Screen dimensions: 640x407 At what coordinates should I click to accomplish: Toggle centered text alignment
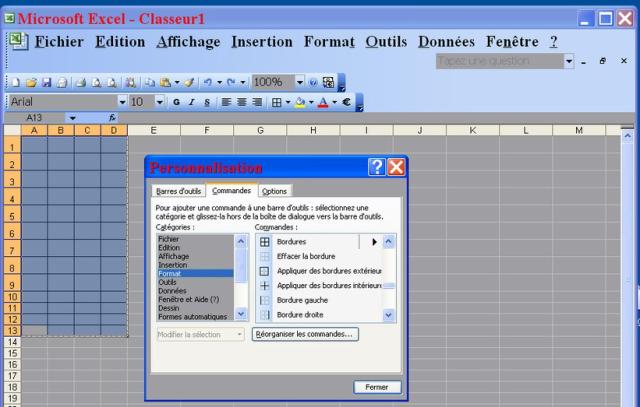click(242, 102)
